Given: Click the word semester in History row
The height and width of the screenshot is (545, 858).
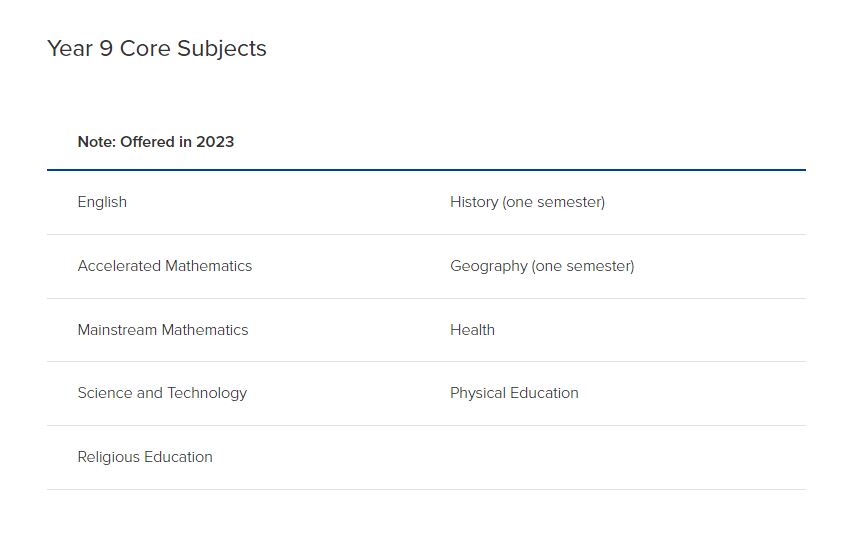Looking at the screenshot, I should (x=569, y=202).
